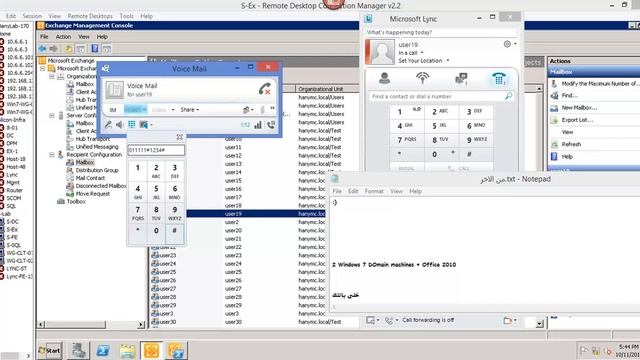Open Exchange console Action menu
The height and width of the screenshot is (360, 640).
pyautogui.click(x=63, y=37)
